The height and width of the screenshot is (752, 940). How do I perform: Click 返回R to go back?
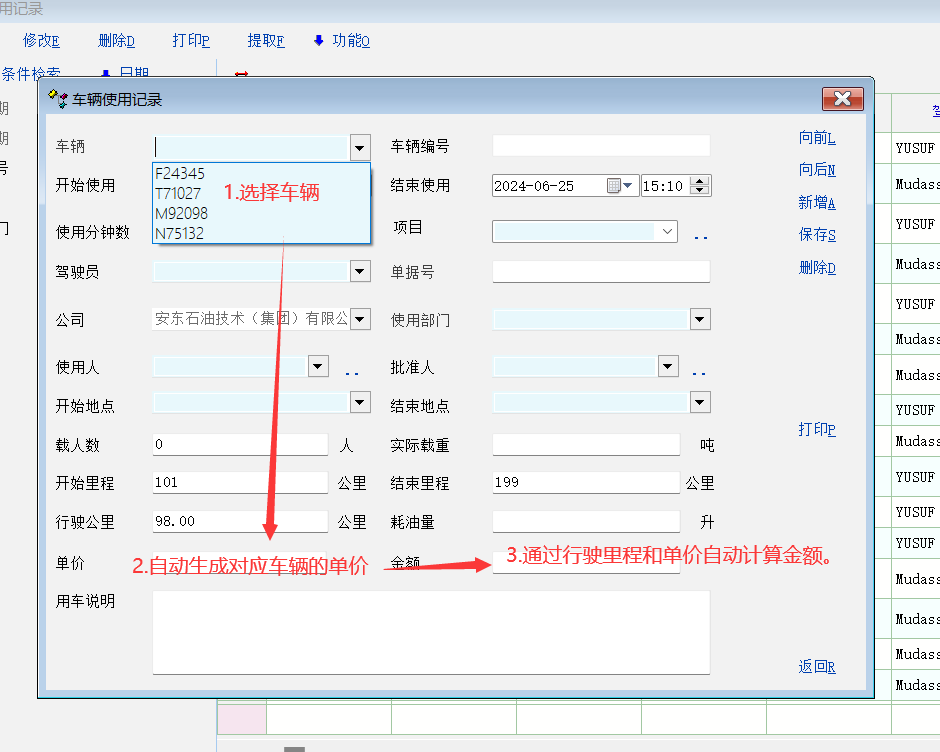pos(817,667)
